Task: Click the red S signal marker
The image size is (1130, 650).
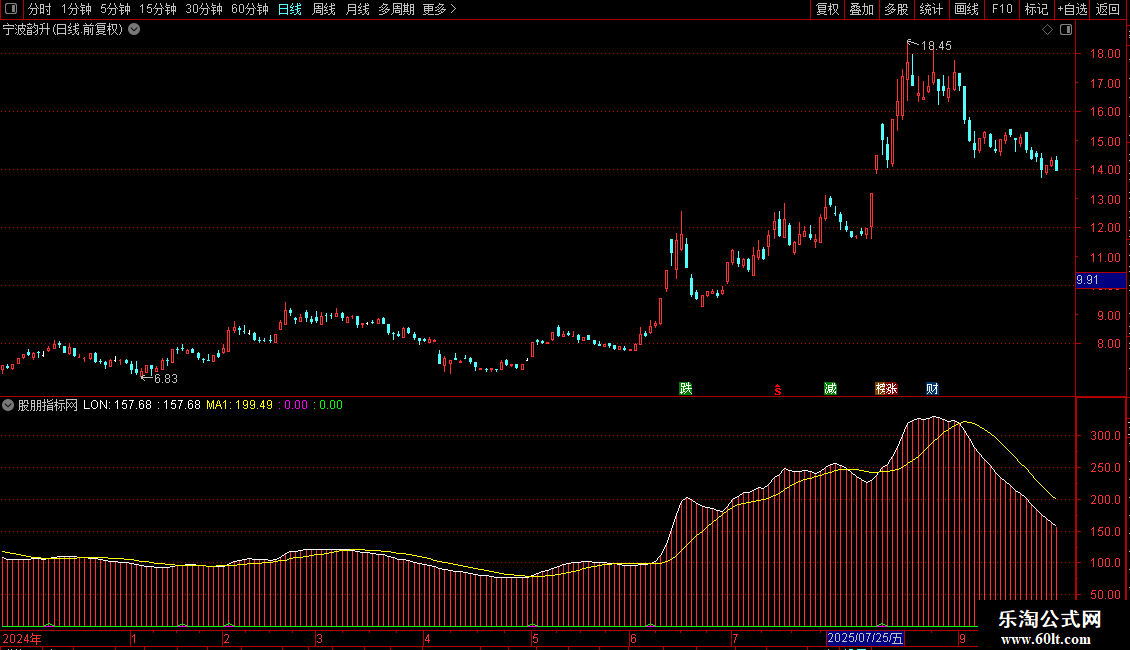Action: (777, 390)
